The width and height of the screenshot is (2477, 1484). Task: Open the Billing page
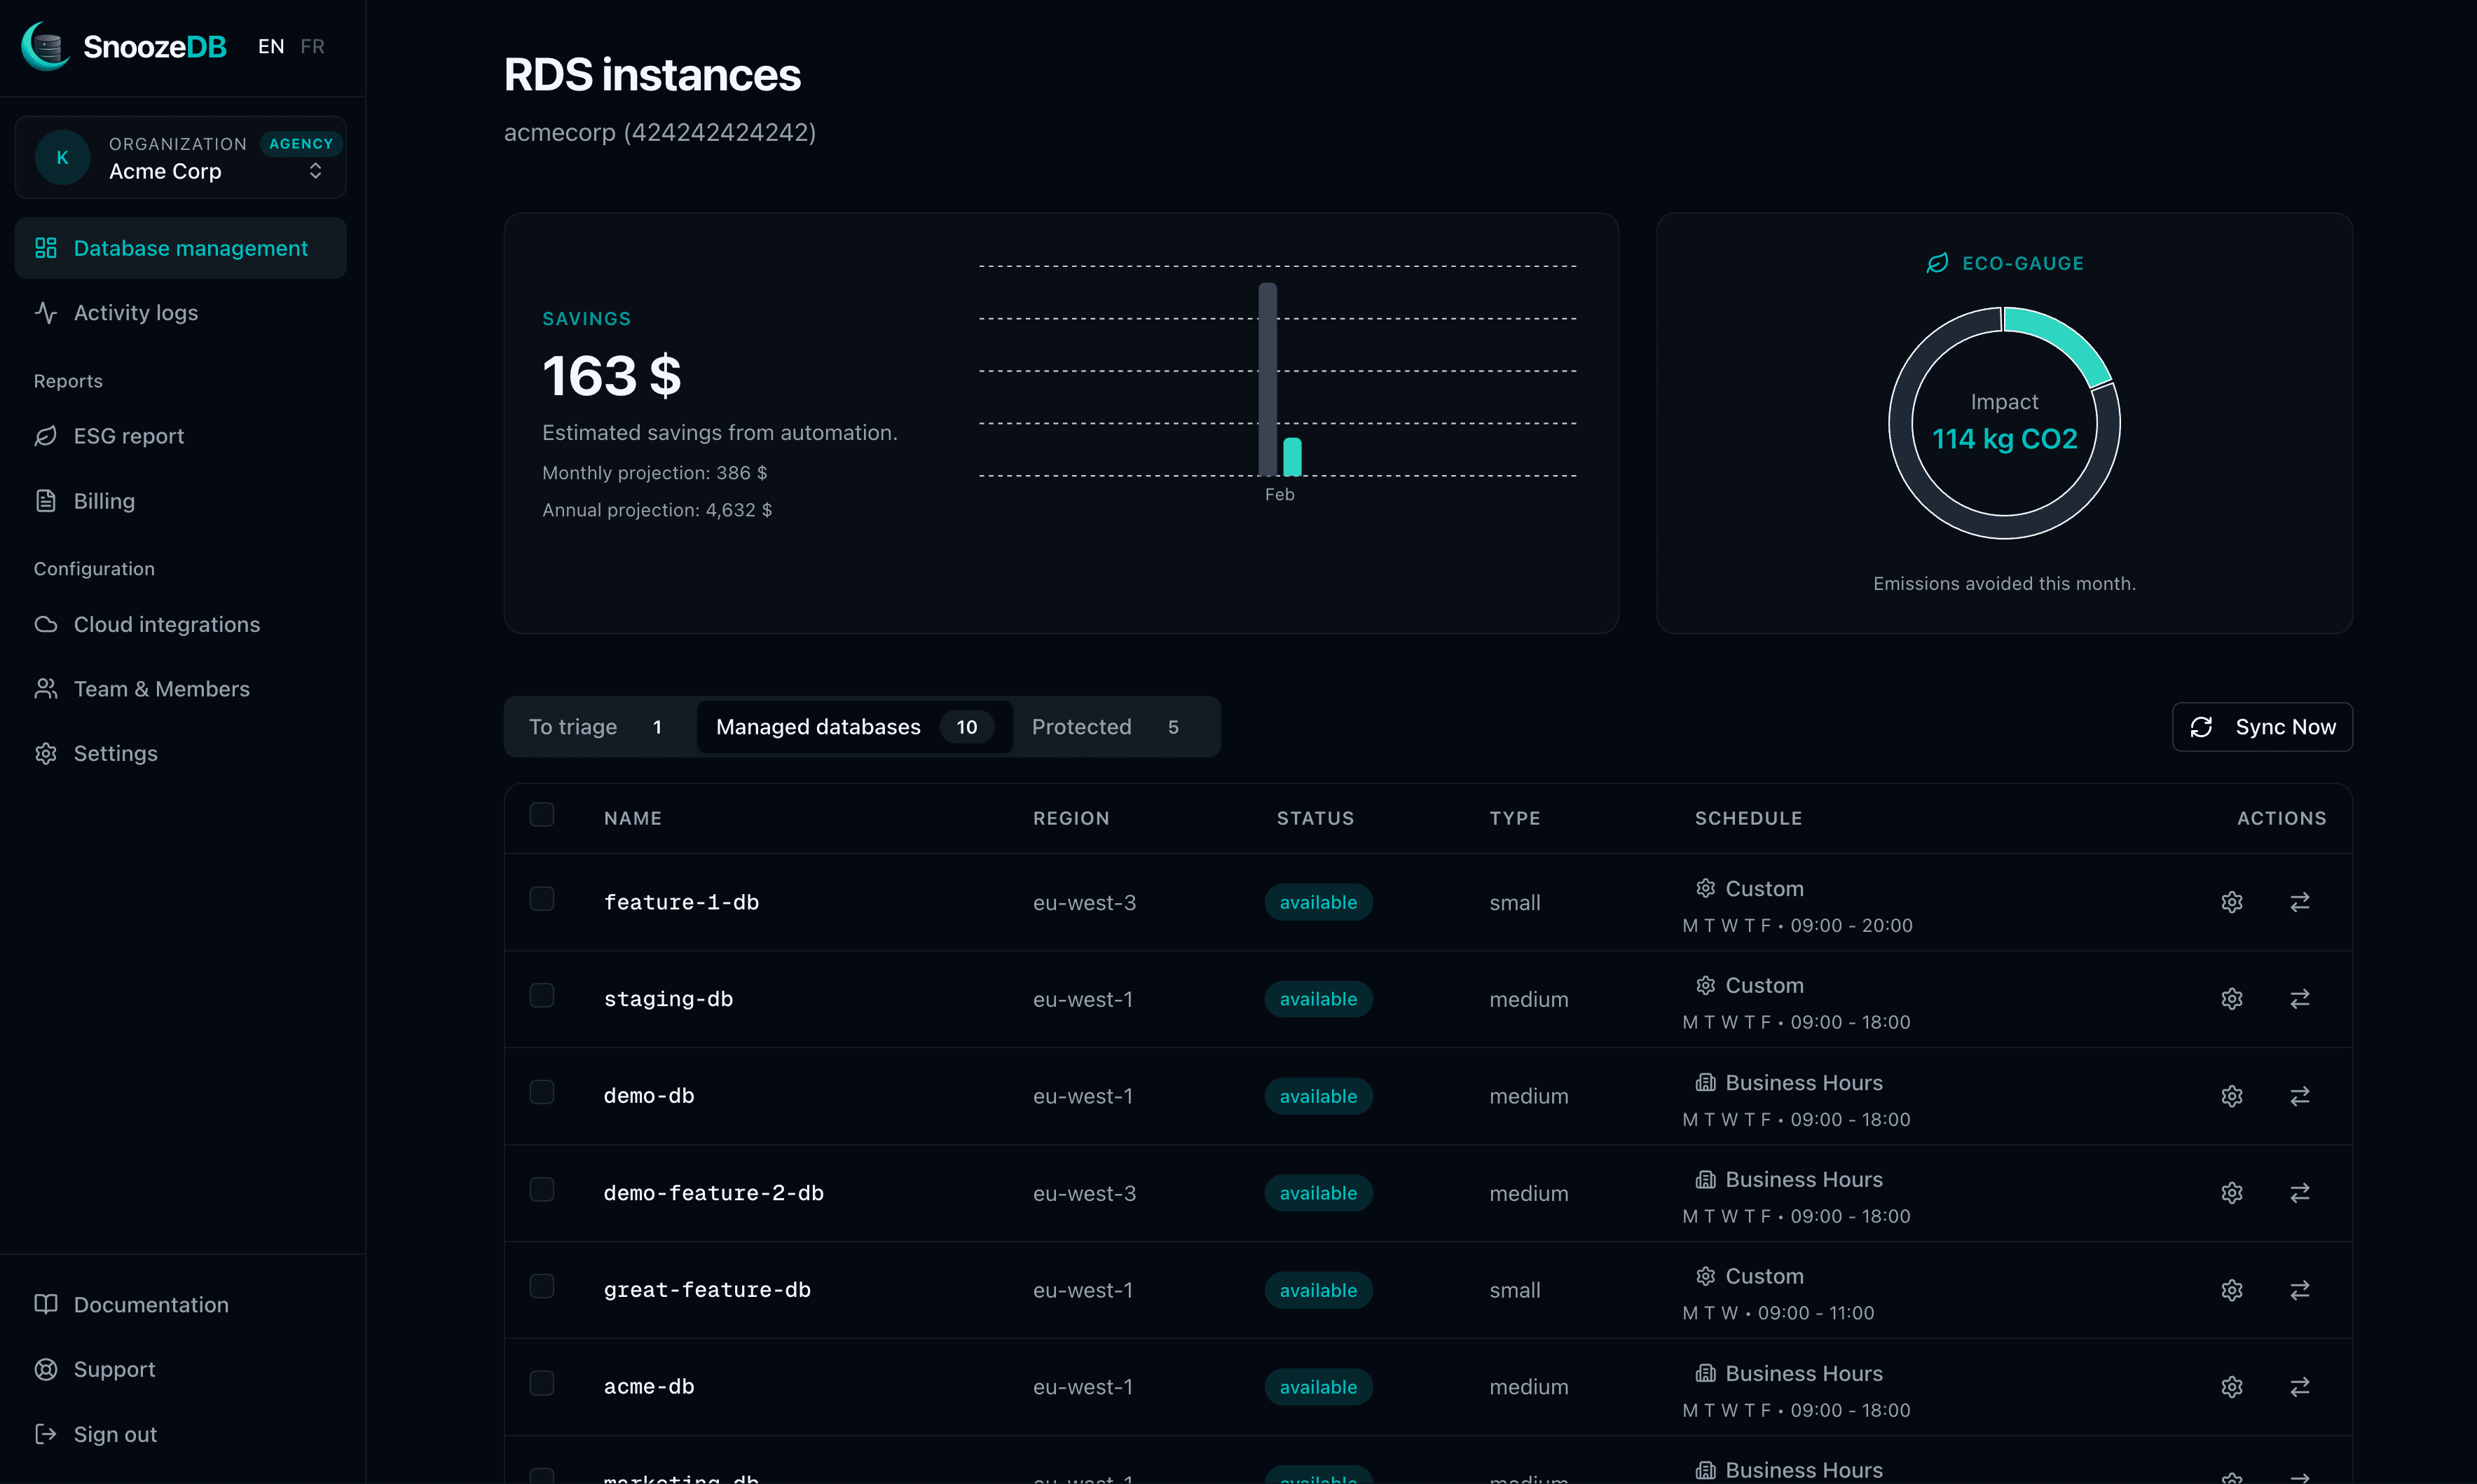coord(103,500)
